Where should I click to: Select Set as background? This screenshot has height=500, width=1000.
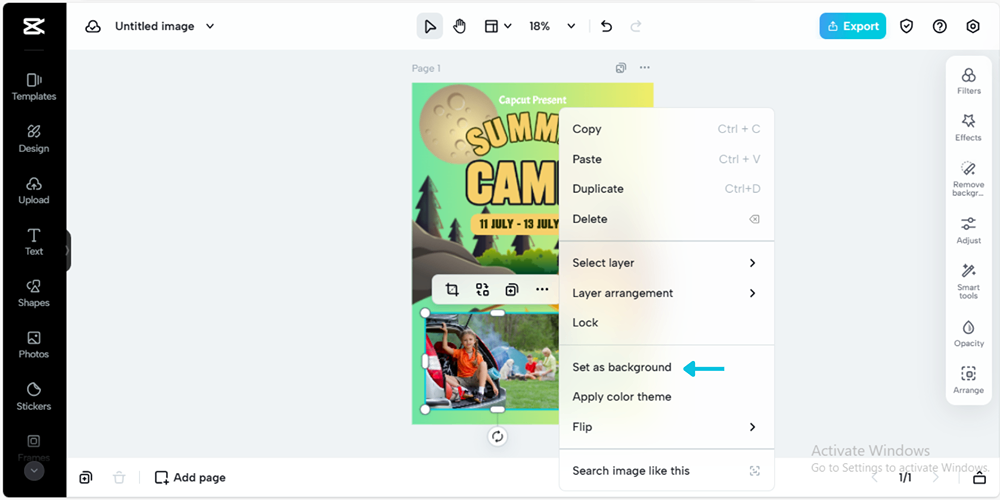(x=666, y=367)
